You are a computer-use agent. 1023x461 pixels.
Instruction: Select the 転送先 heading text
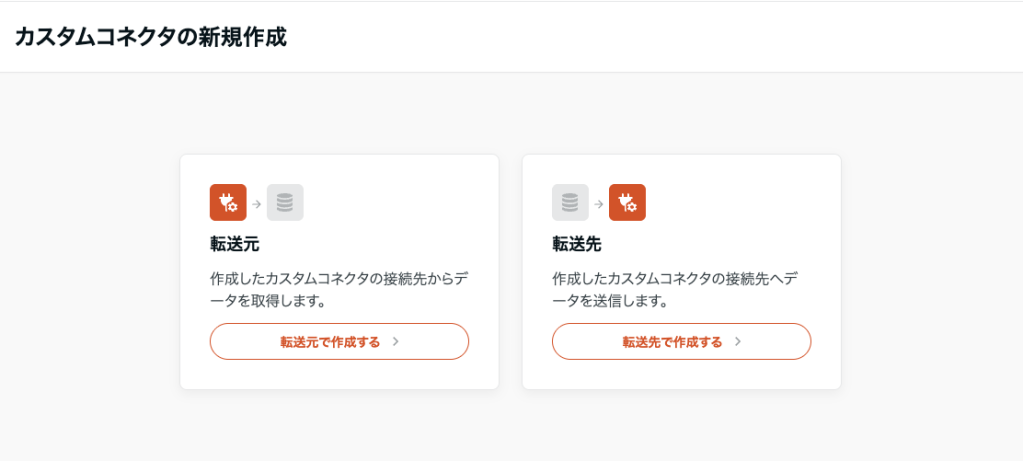pos(576,244)
